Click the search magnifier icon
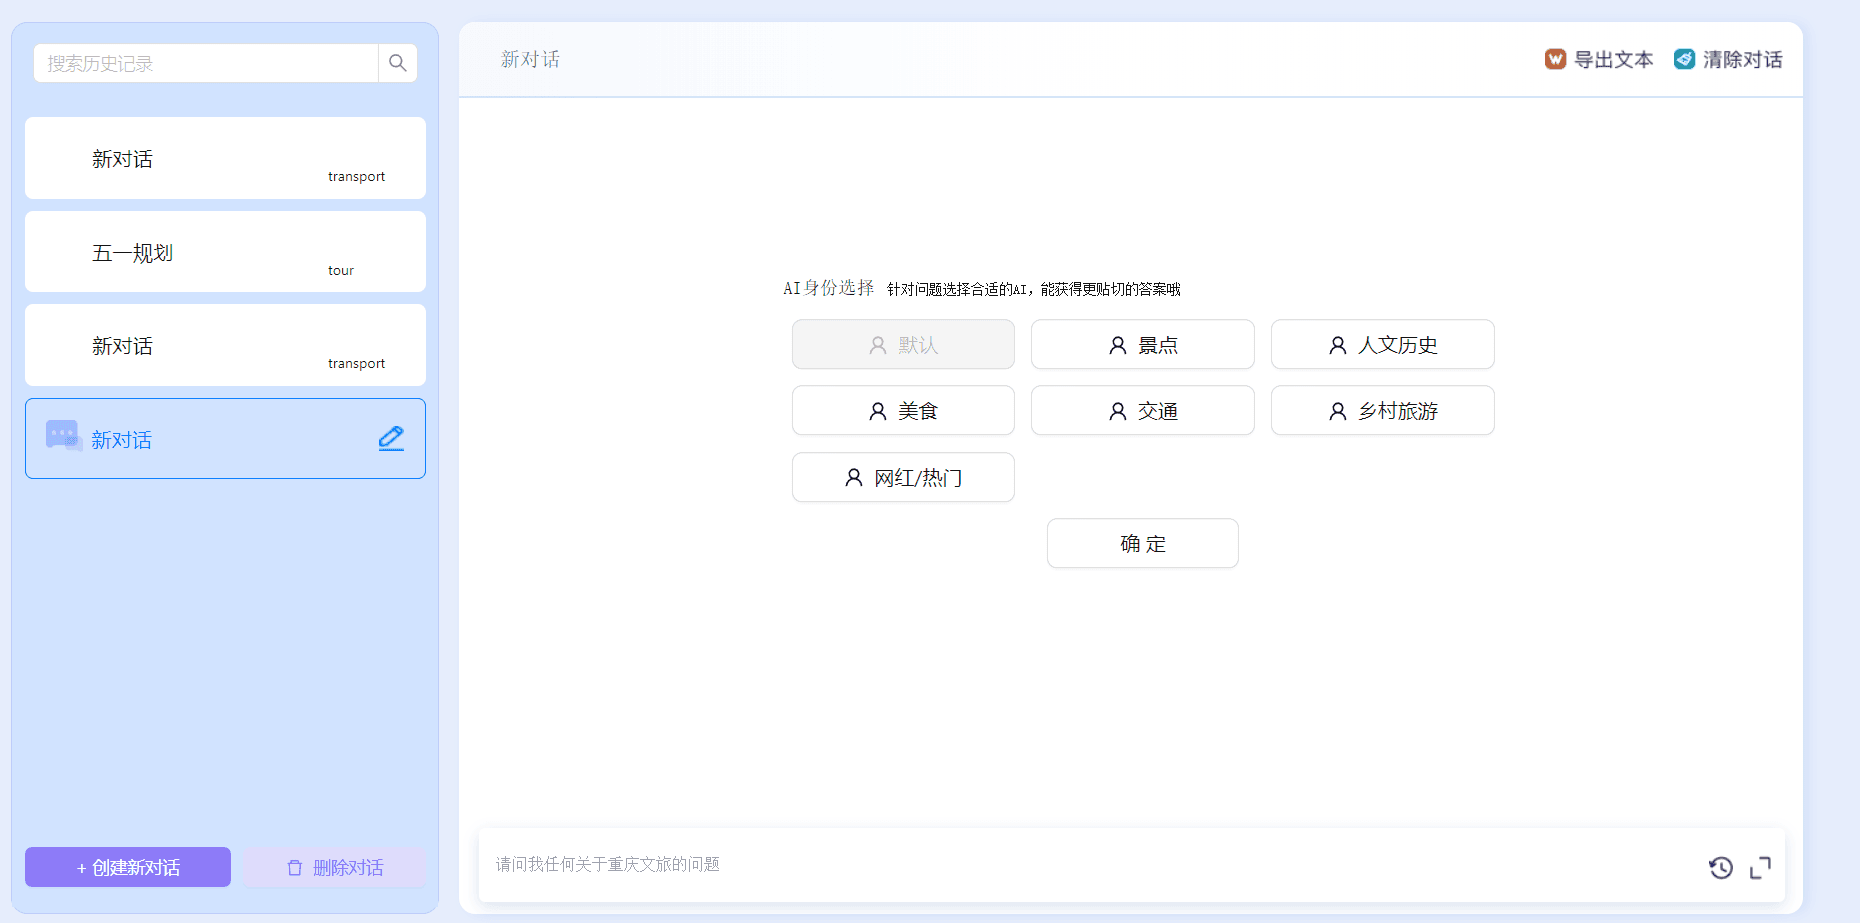Image resolution: width=1860 pixels, height=923 pixels. [397, 63]
